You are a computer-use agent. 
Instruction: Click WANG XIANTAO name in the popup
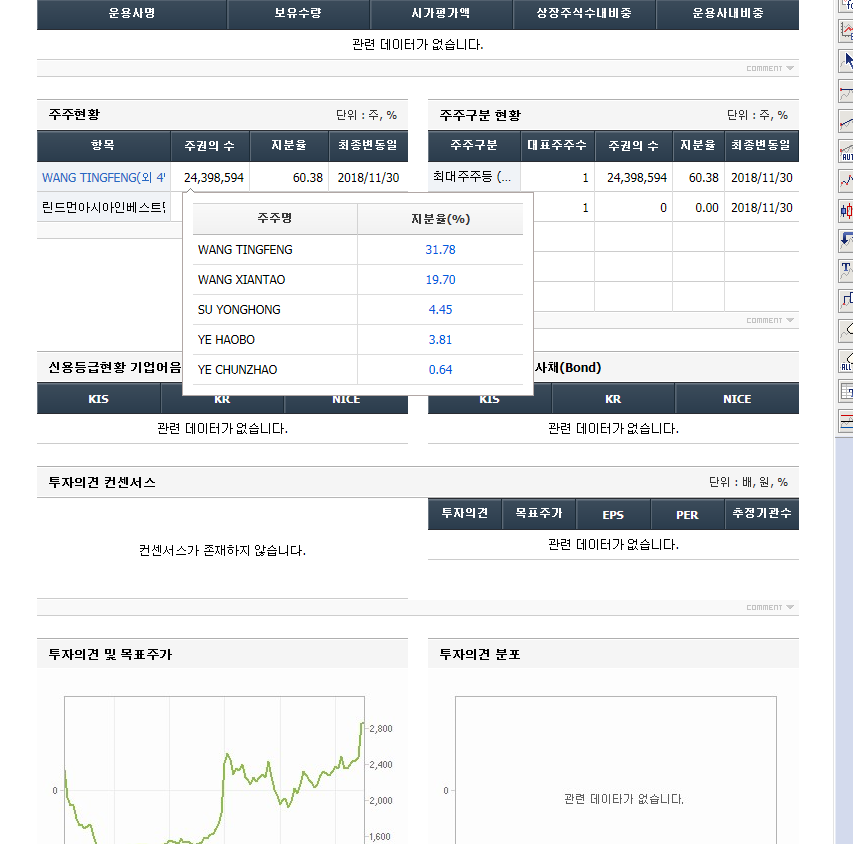click(x=241, y=280)
